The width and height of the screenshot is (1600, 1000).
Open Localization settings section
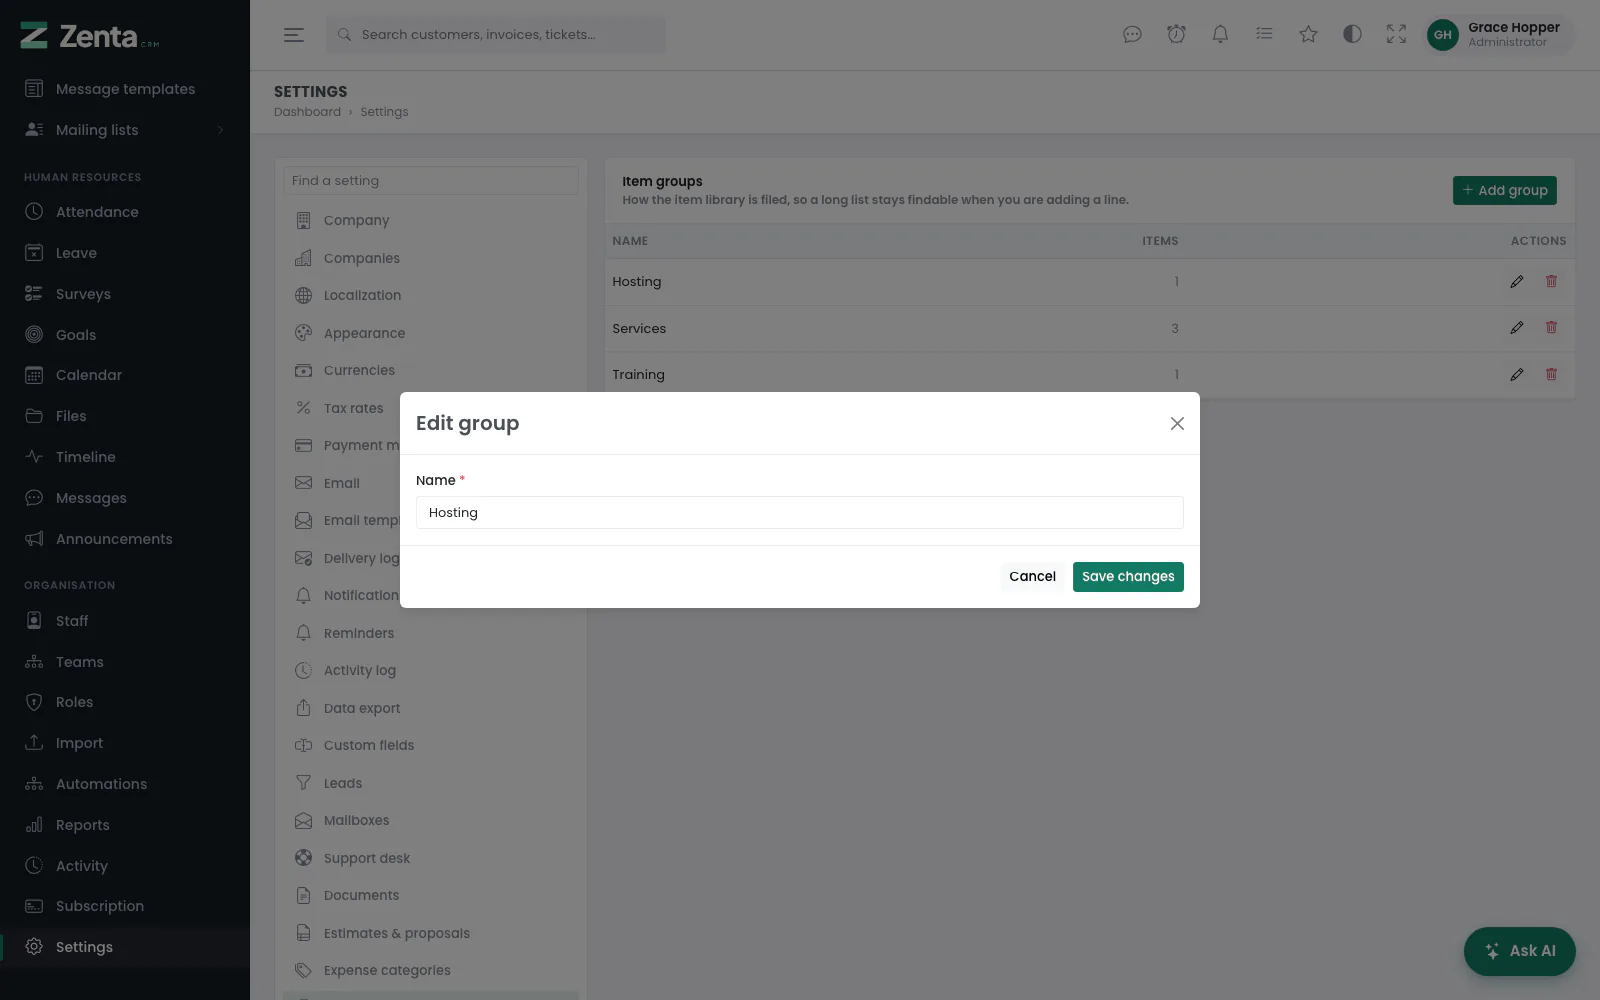(x=431, y=296)
